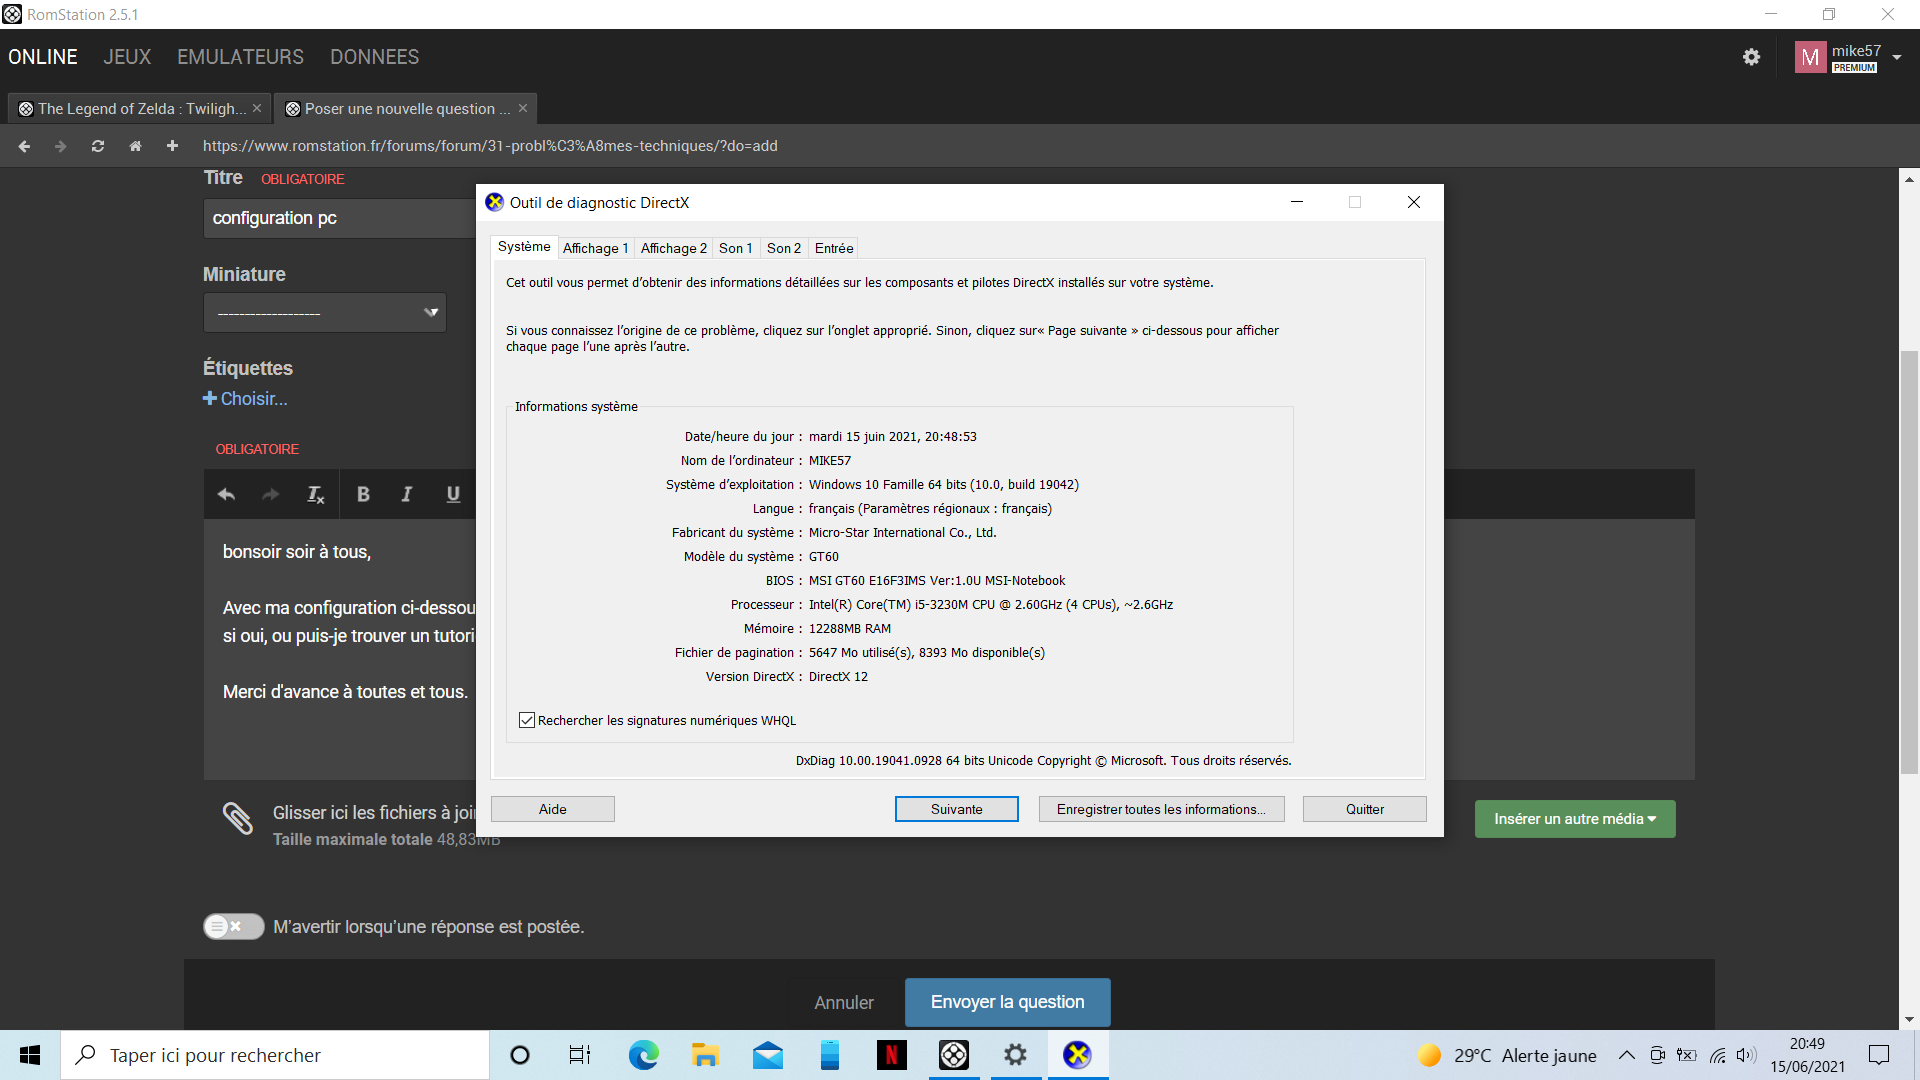Expand Insérer un autre média dropdown
The image size is (1920, 1080).
click(x=1575, y=819)
